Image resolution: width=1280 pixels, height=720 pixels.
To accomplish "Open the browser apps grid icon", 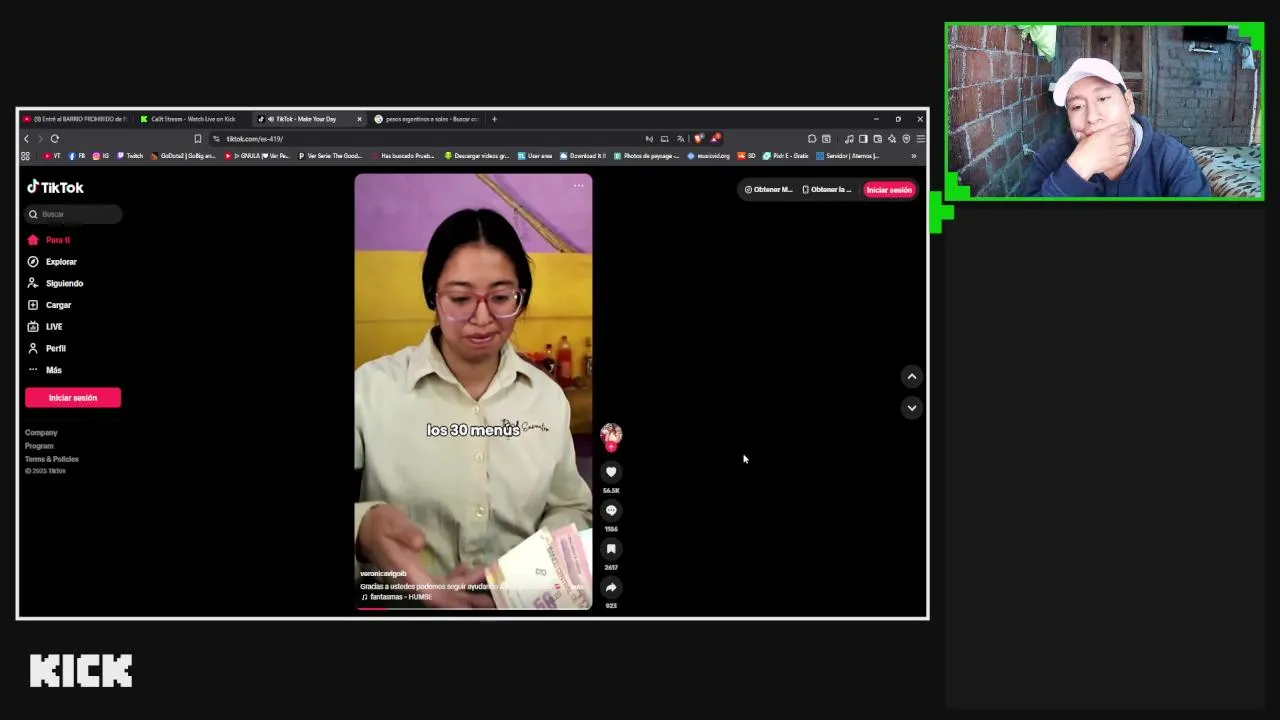I will pos(25,156).
